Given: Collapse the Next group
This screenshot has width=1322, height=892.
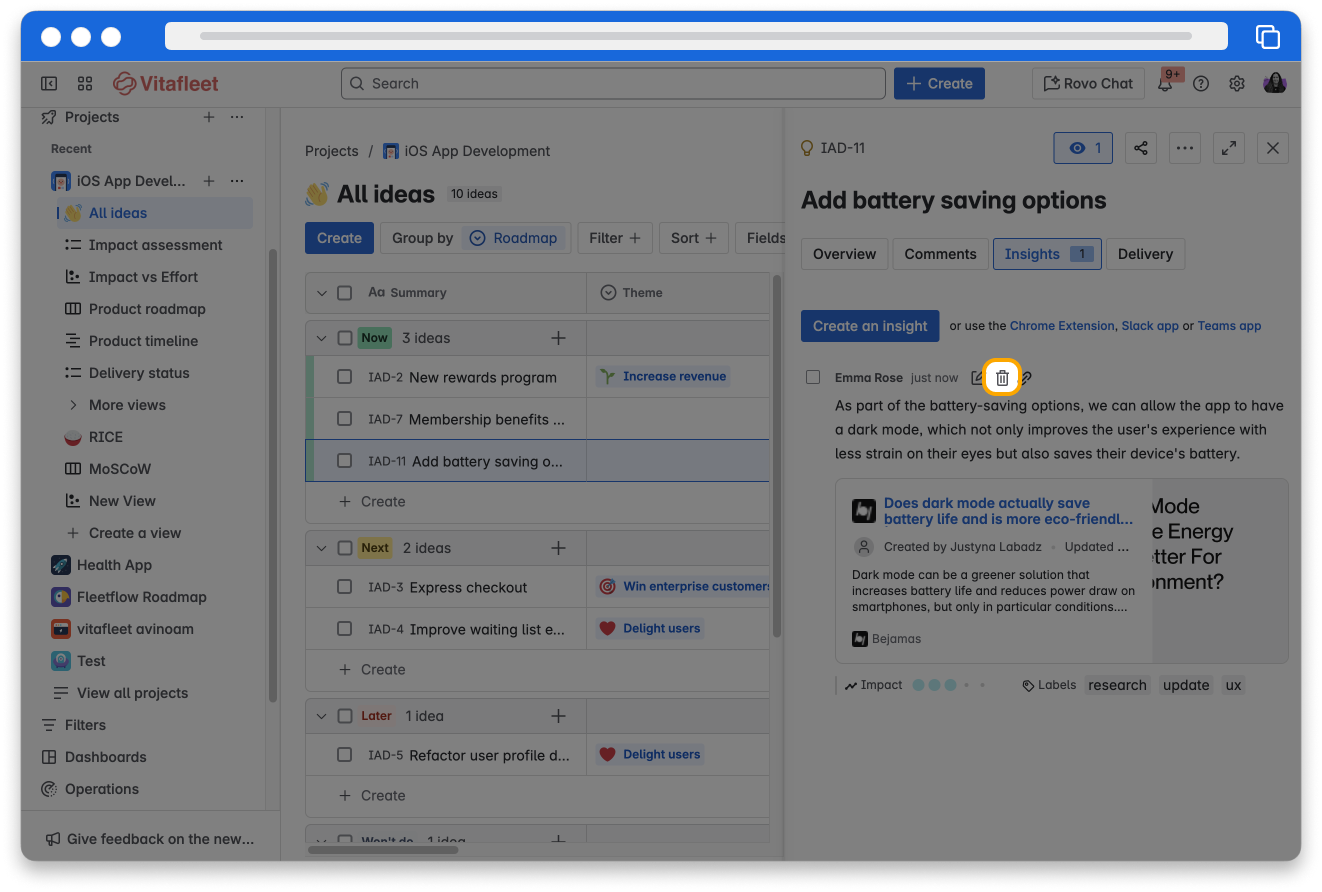Looking at the screenshot, I should click(x=321, y=548).
